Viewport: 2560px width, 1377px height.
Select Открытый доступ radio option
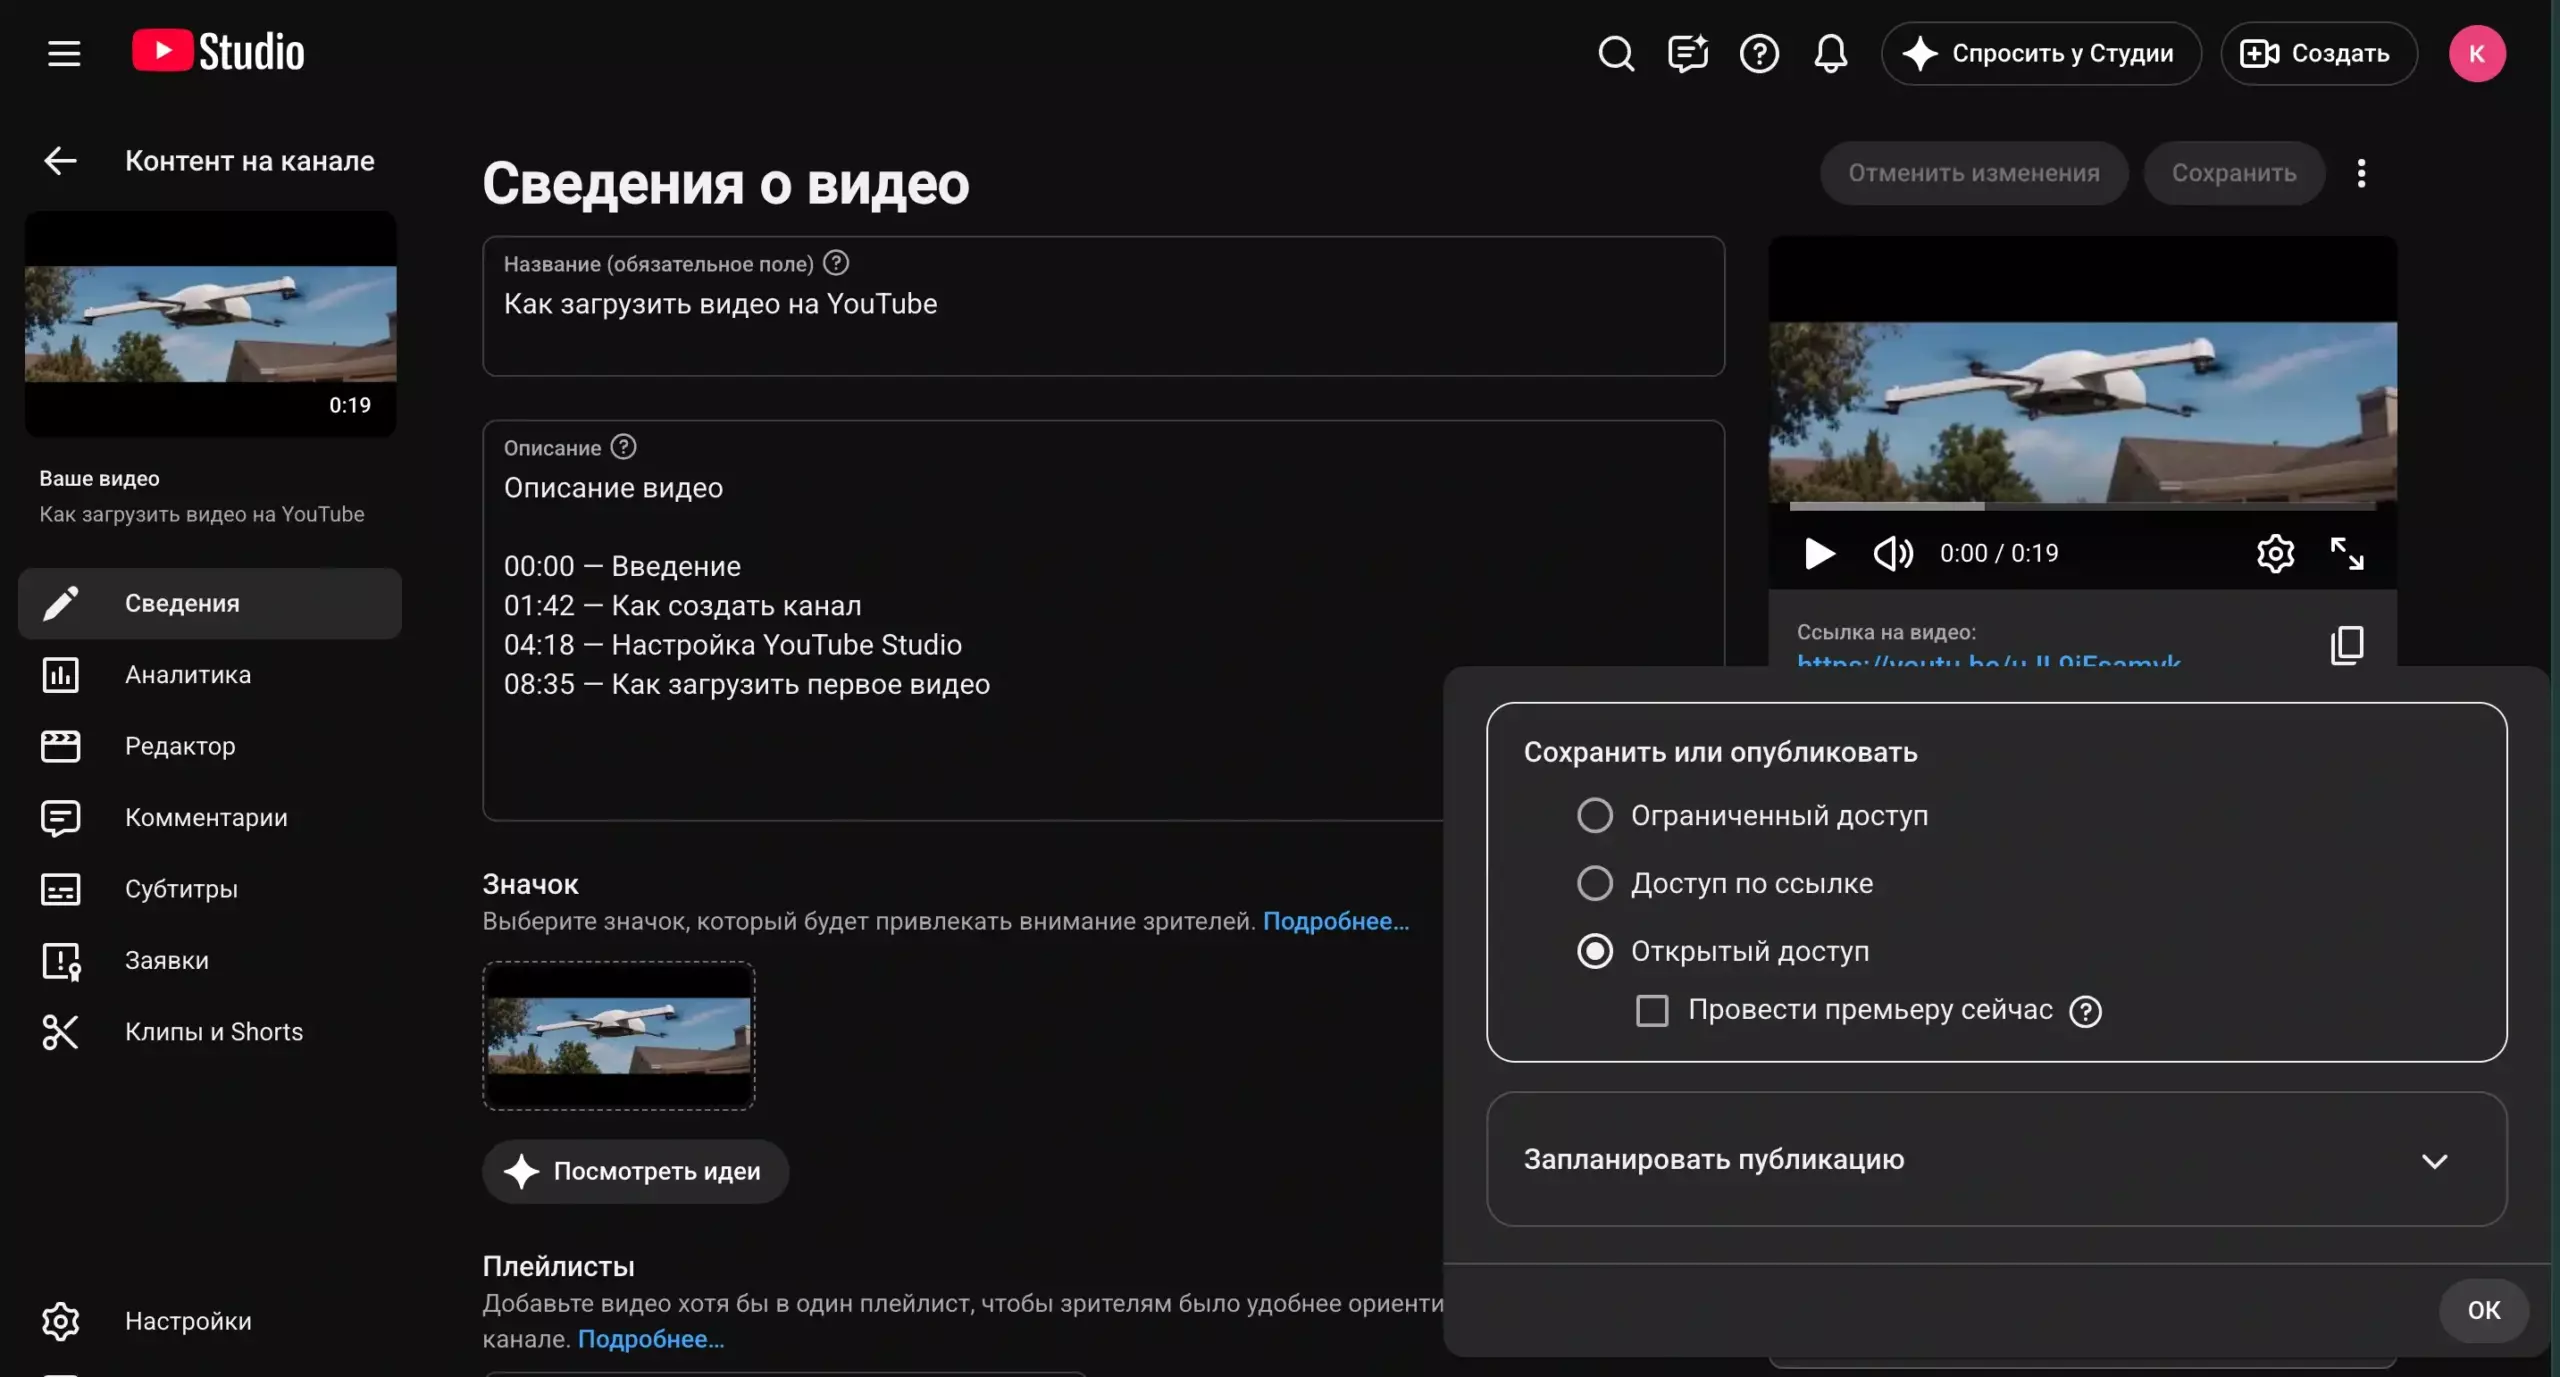pos(1594,951)
